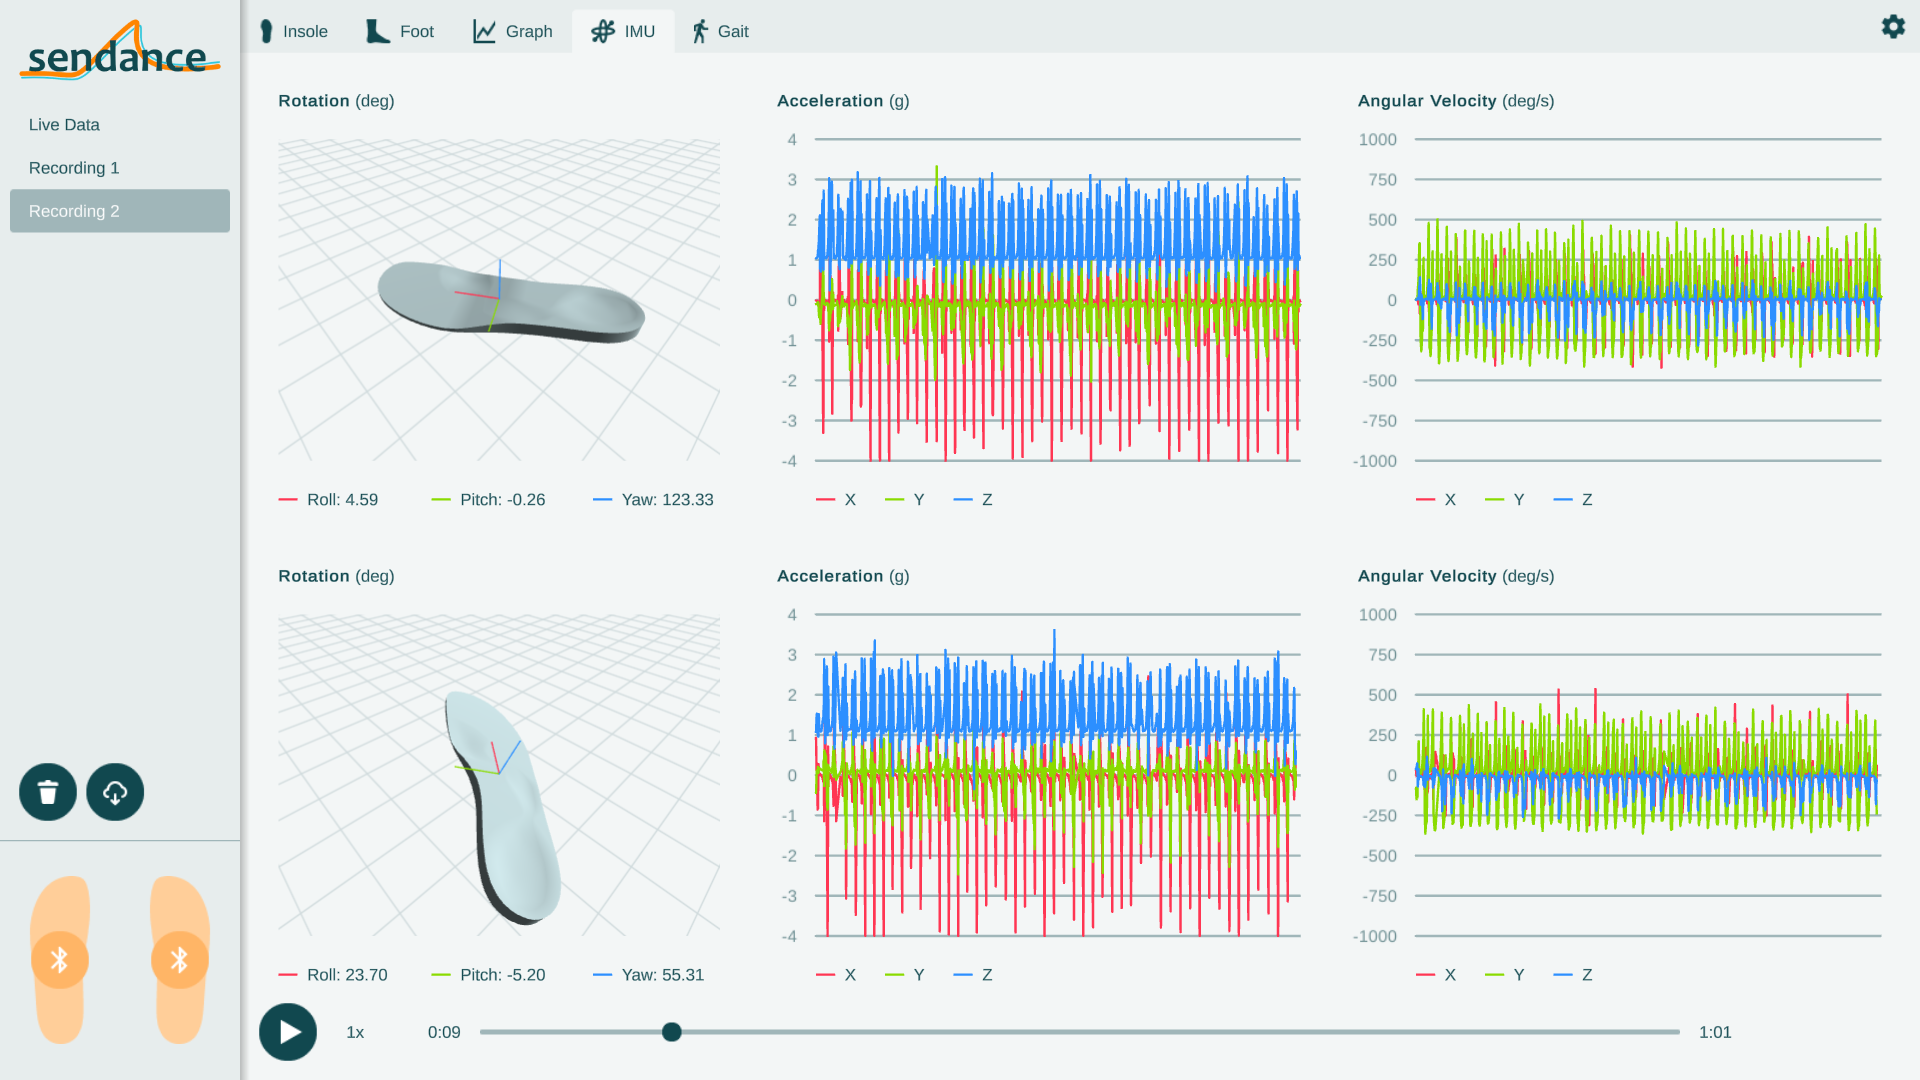The width and height of the screenshot is (1920, 1080).
Task: Click the playback timeline slider handle
Action: click(672, 1032)
